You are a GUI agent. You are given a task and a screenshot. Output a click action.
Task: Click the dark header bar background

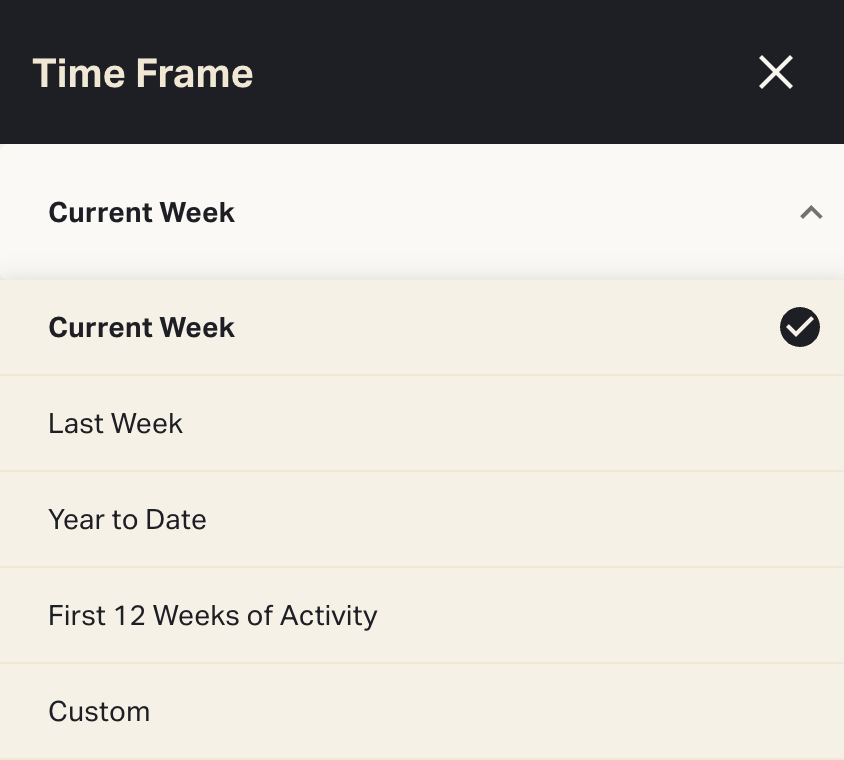(x=500, y=72)
